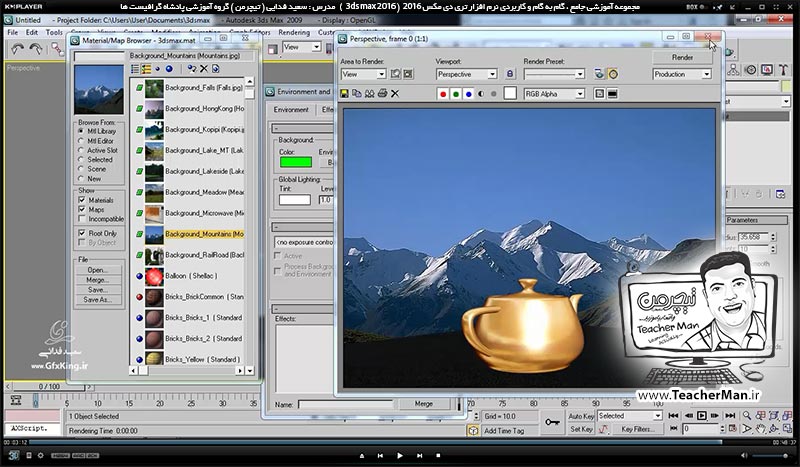Click View Large Icons sphere in browser toolbar

[169, 69]
